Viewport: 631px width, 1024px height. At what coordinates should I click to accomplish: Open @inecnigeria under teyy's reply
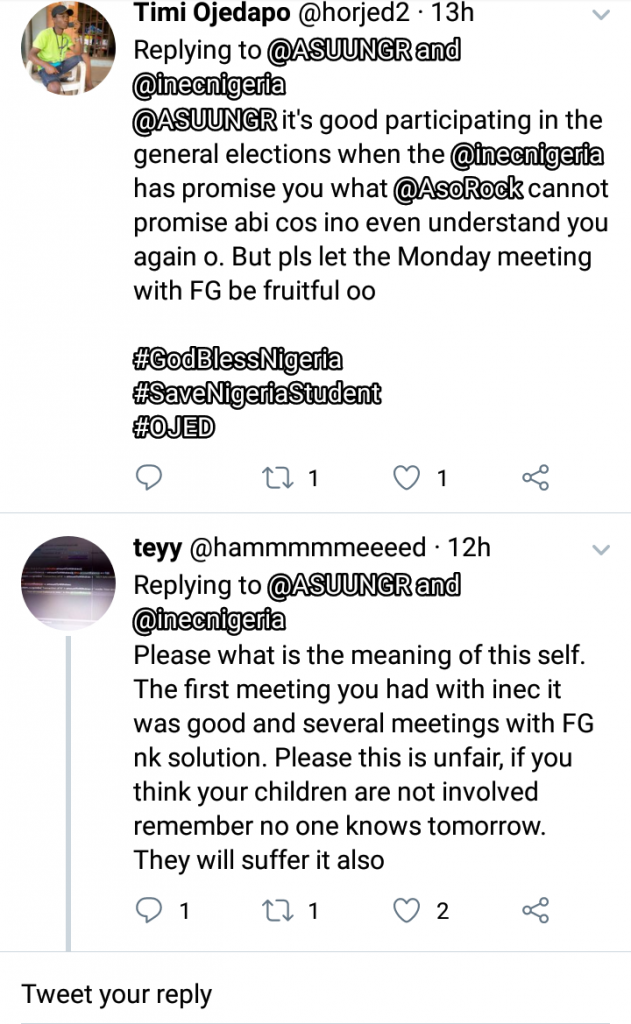[209, 620]
